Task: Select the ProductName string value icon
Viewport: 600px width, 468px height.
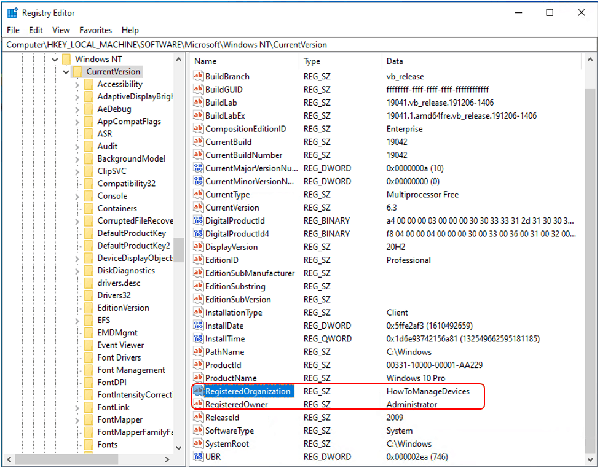Action: (x=197, y=378)
